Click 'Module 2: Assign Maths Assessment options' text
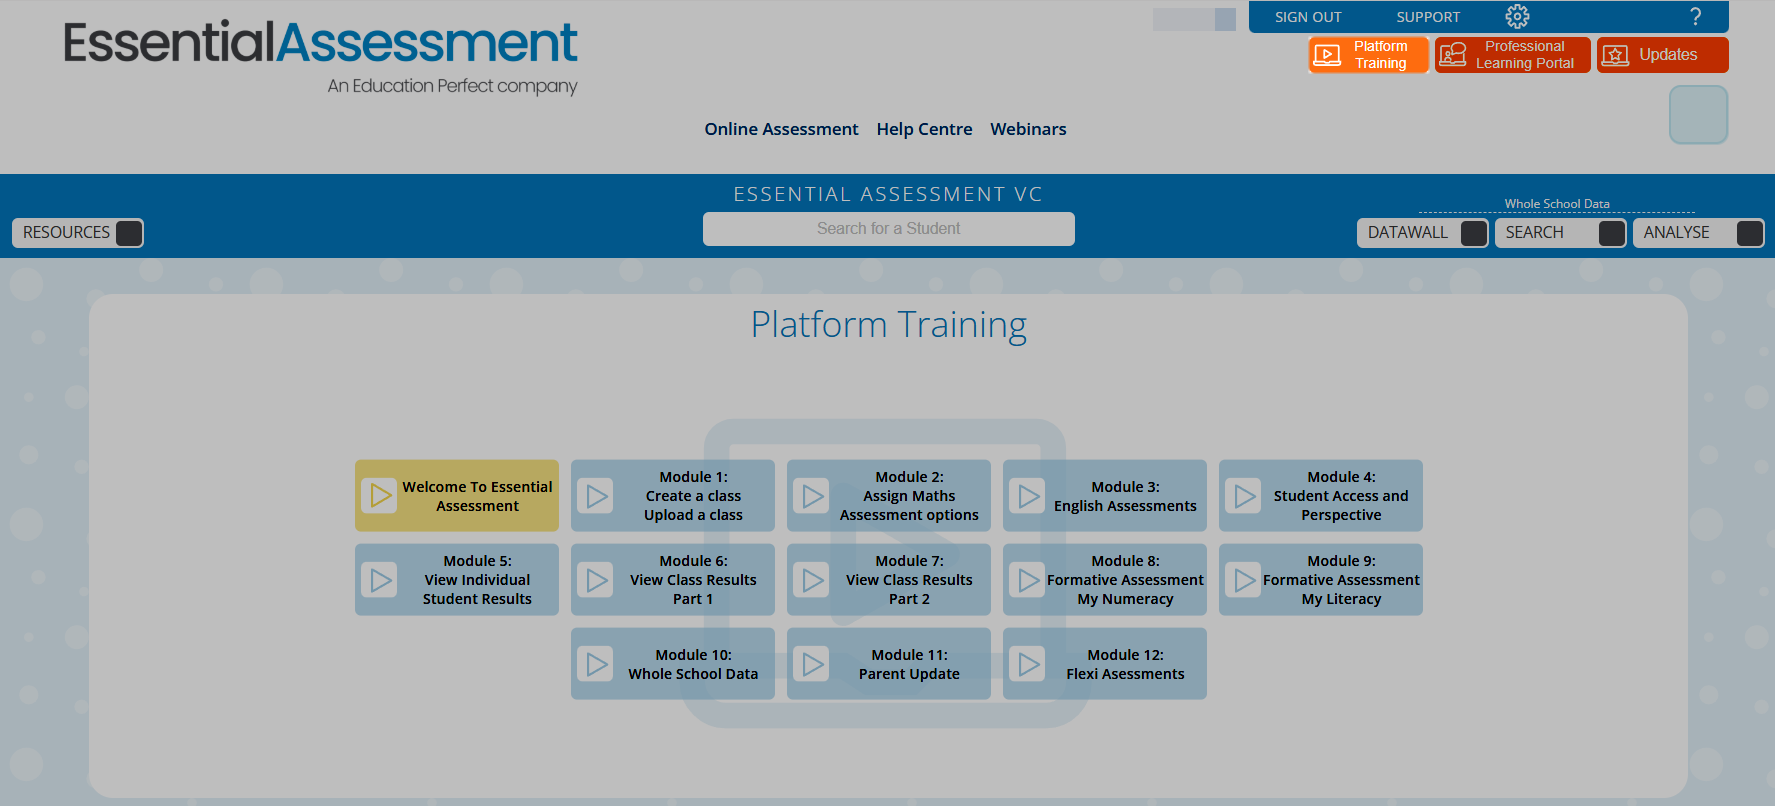 click(x=909, y=496)
